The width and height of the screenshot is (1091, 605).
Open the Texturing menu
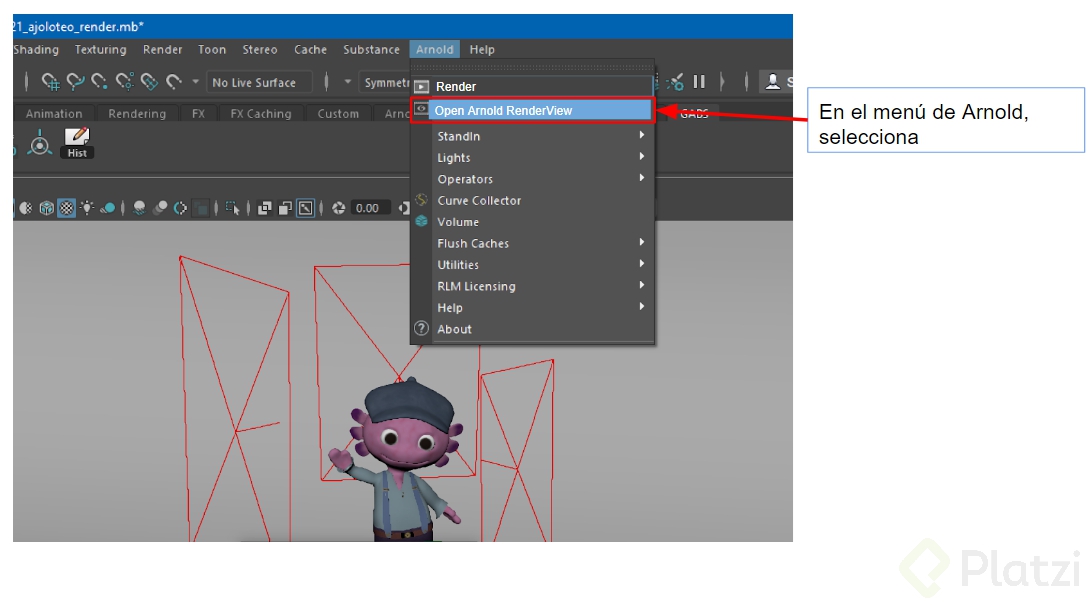coord(101,49)
